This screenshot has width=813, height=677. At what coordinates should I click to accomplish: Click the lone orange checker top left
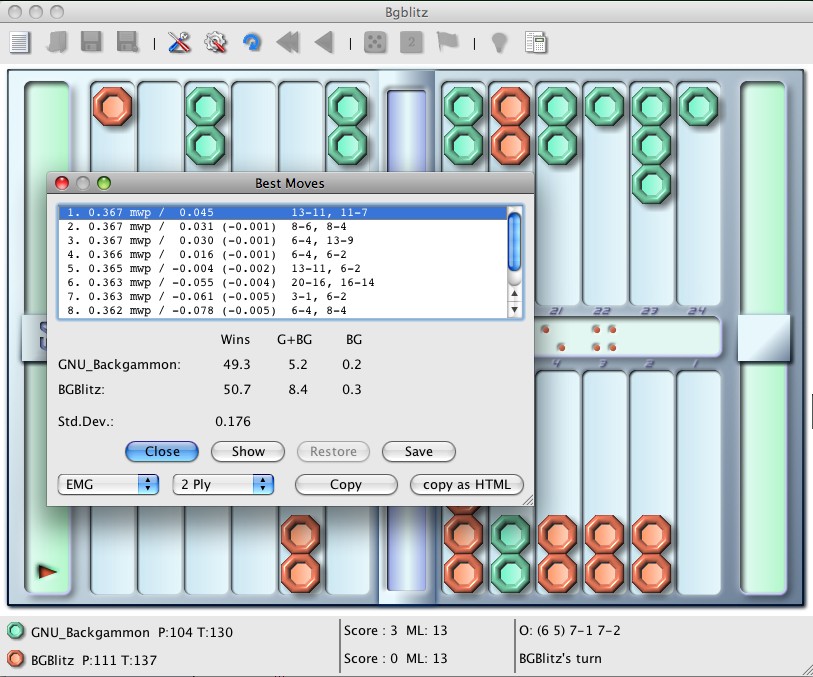pos(113,106)
